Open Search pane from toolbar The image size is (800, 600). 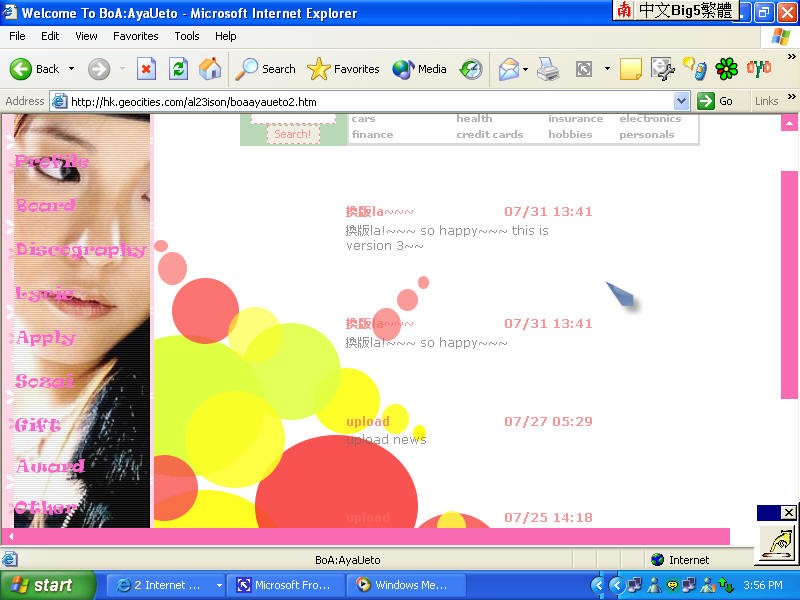(x=265, y=69)
